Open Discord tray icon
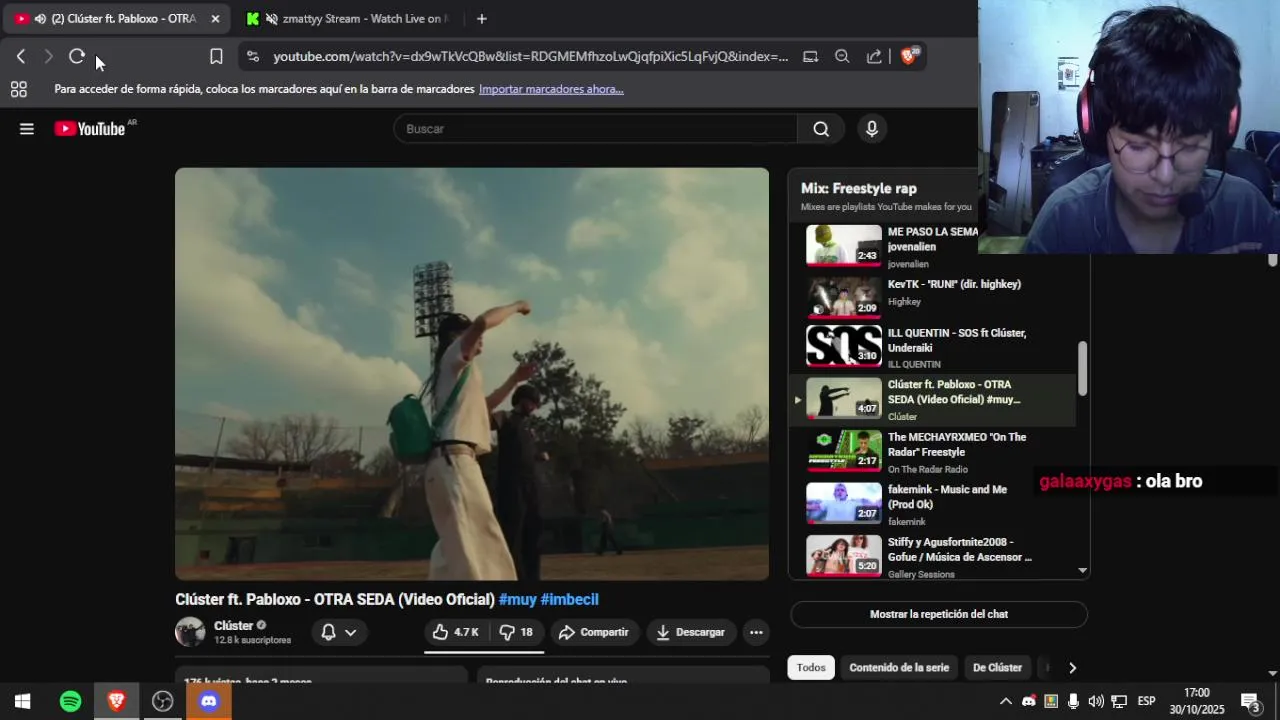 pos(1028,701)
